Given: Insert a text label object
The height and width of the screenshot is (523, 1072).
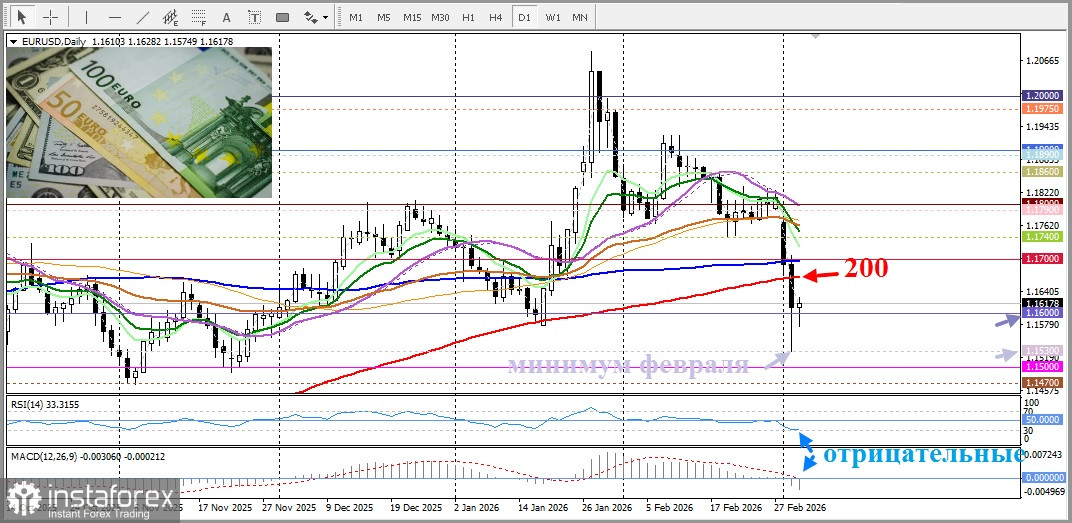Looking at the screenshot, I should pyautogui.click(x=254, y=17).
